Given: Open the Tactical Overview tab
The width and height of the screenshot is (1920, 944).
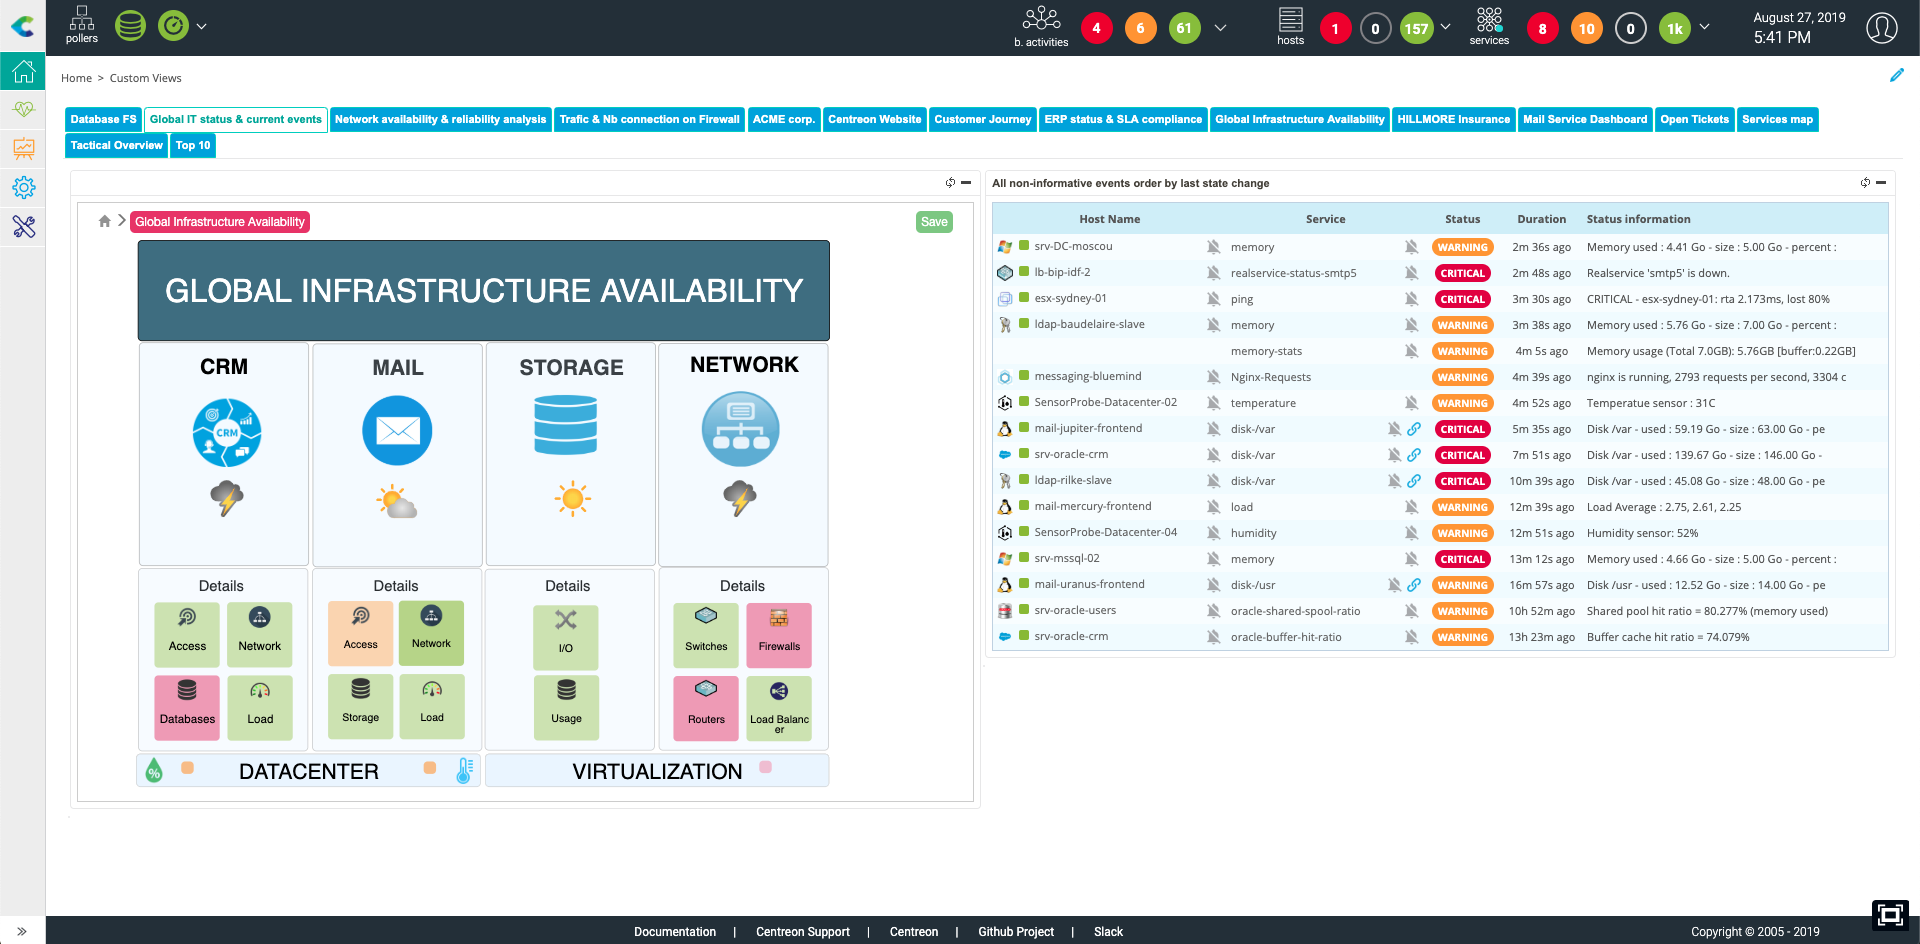Looking at the screenshot, I should point(116,146).
